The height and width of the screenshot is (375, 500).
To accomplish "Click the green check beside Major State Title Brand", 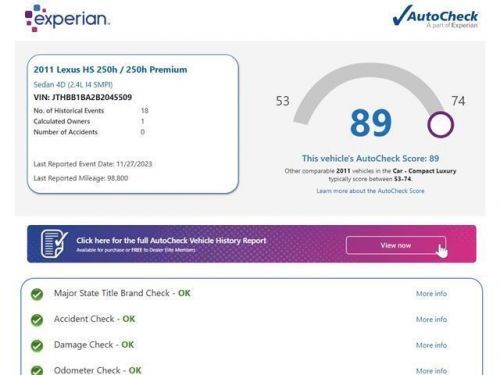I will (x=37, y=294).
